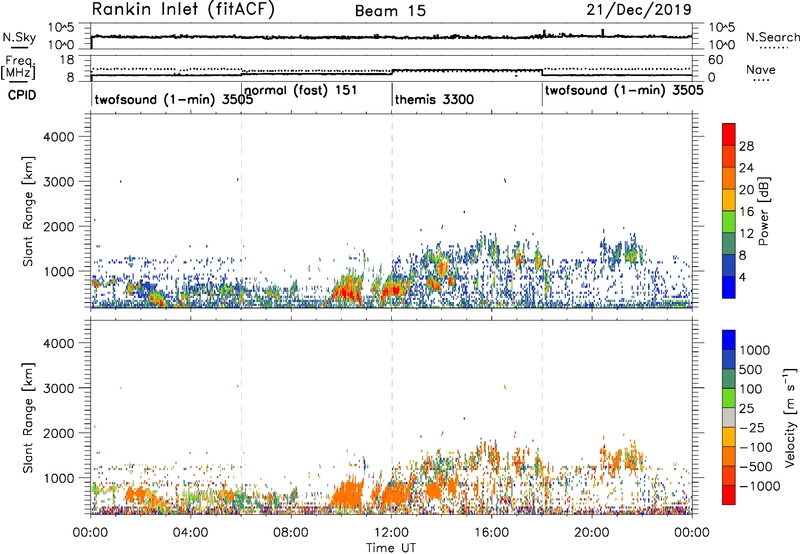
Task: Click the date '21/Dec/2019'
Action: tap(639, 10)
